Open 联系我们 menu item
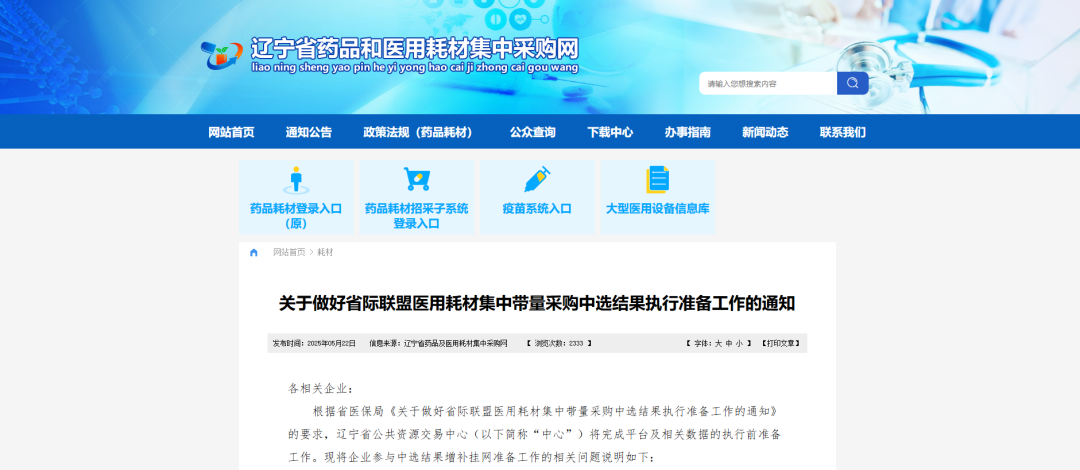Screen dimensions: 1080x470 tap(842, 132)
